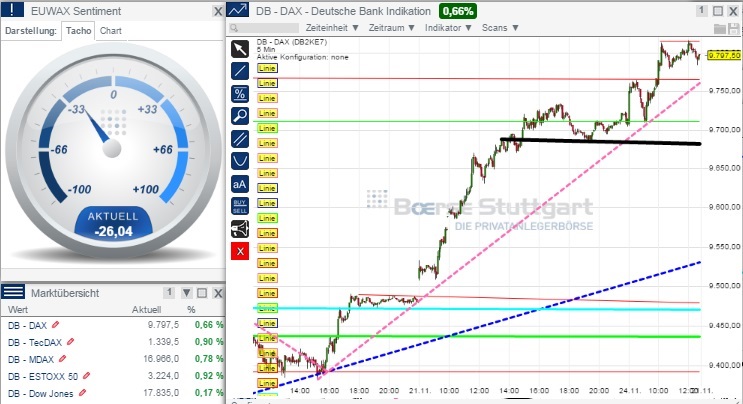
Task: Click the '1' group button in chart window
Action: [x=702, y=10]
